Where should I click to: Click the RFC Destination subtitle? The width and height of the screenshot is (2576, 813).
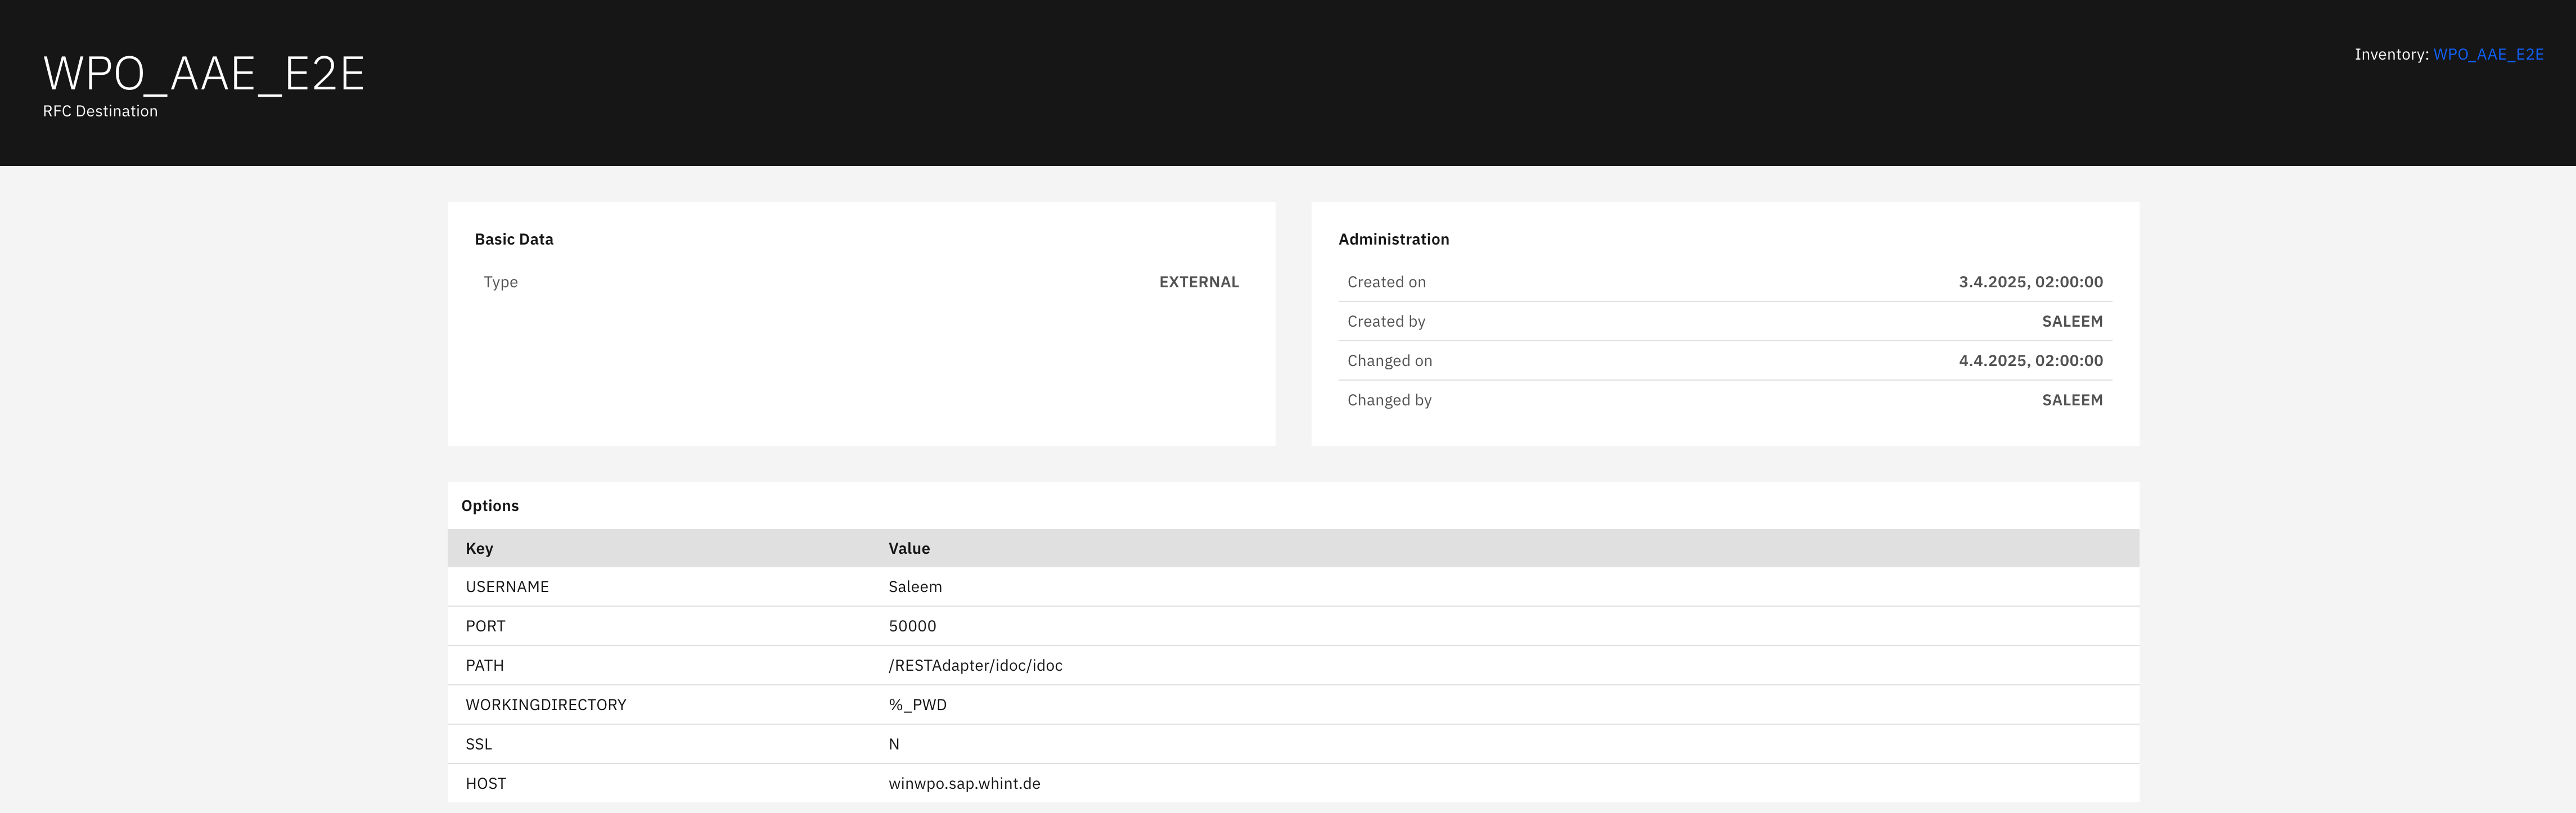point(100,111)
